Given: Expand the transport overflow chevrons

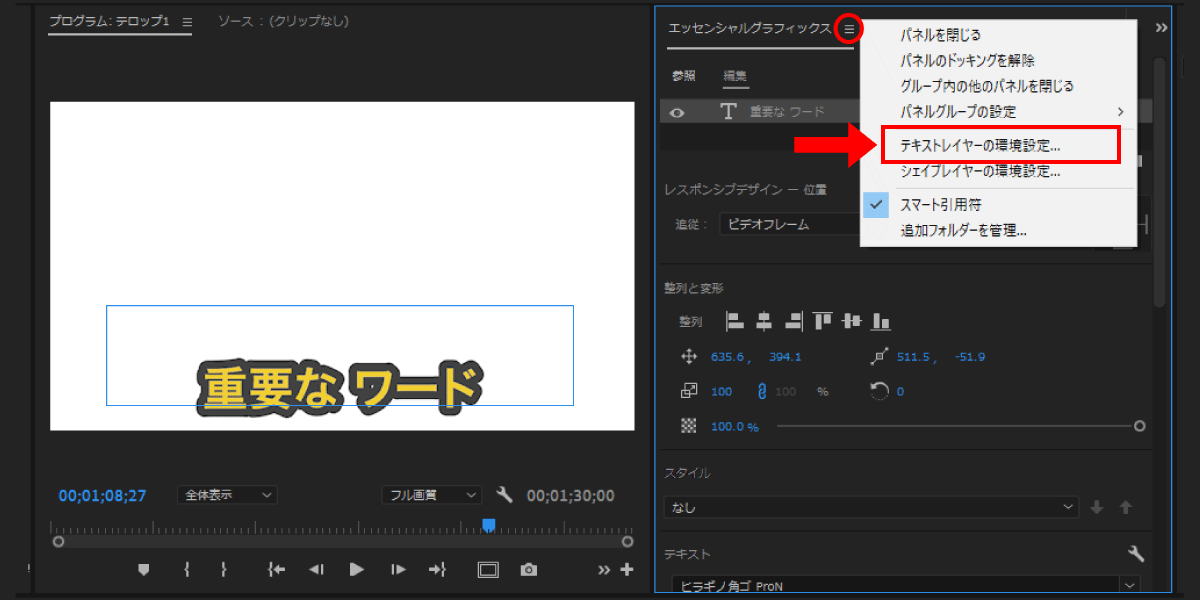Looking at the screenshot, I should pos(604,569).
